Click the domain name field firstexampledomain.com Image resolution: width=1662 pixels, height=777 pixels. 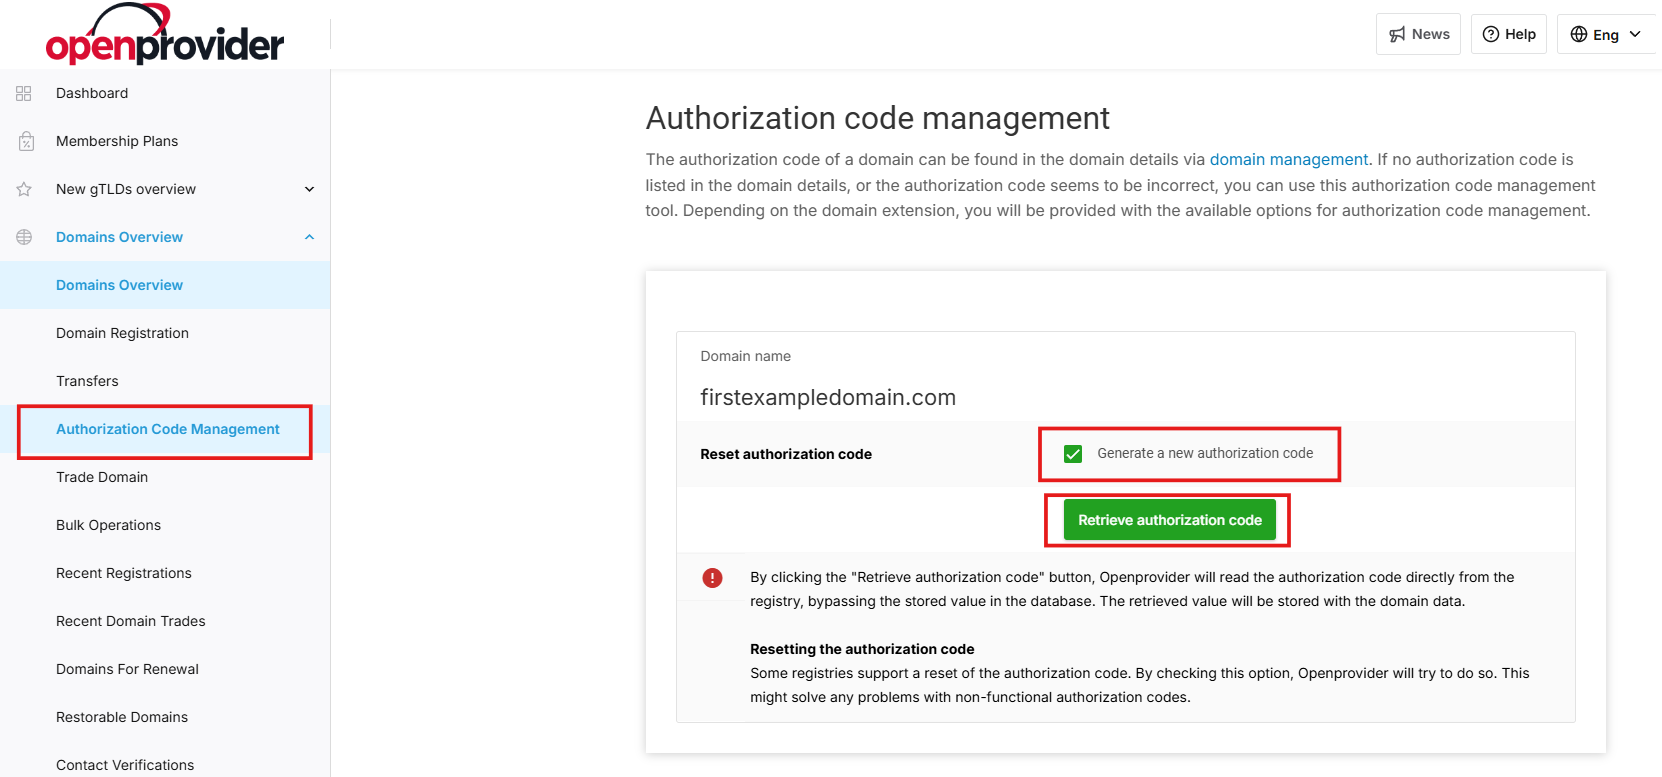click(828, 398)
